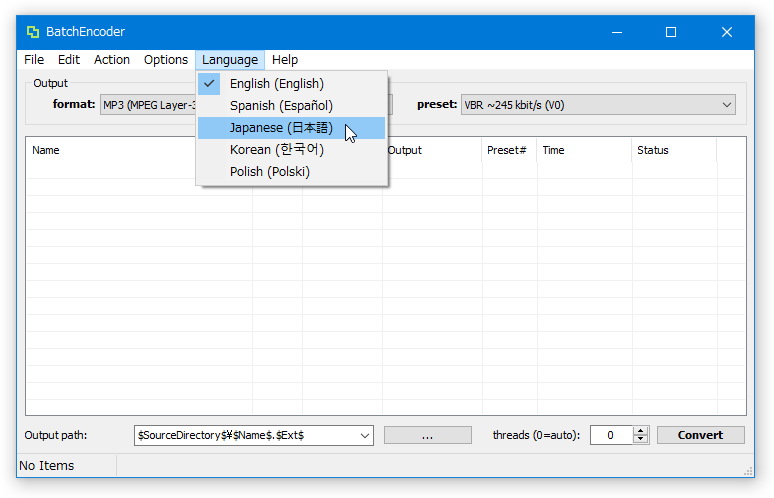Select English (English) language
The width and height of the screenshot is (774, 498).
[291, 84]
